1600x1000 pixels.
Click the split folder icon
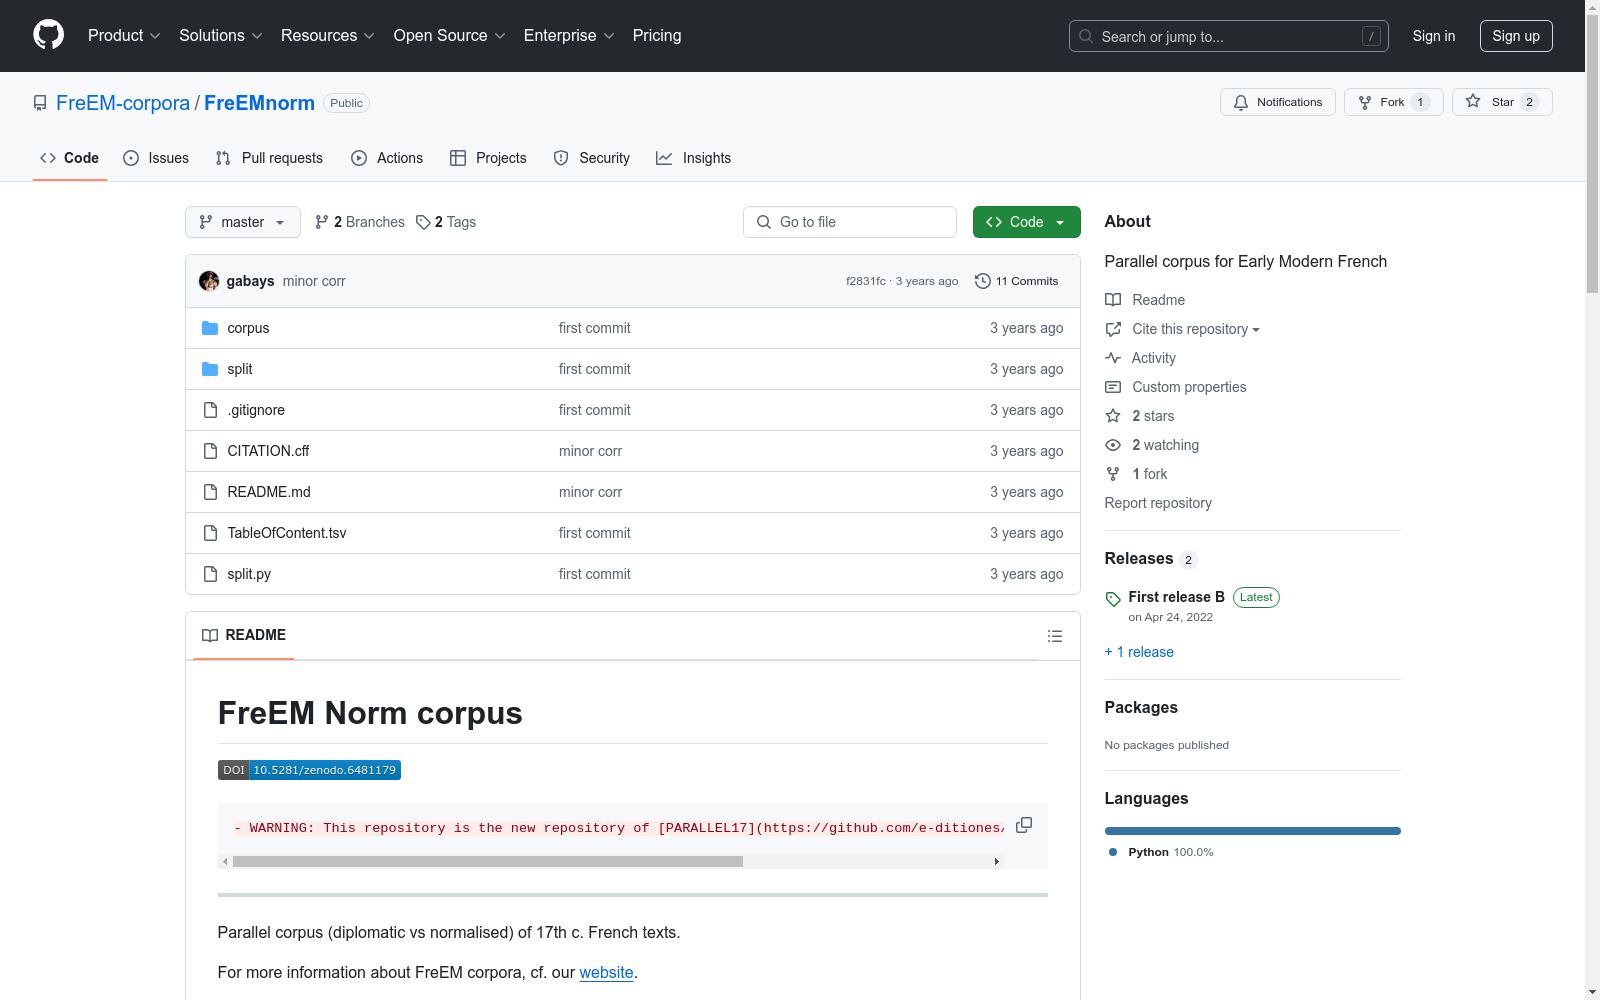point(210,369)
